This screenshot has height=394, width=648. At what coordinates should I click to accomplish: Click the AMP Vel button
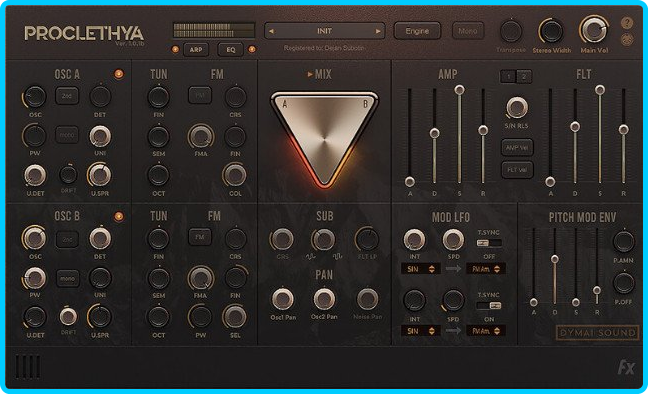(x=517, y=148)
